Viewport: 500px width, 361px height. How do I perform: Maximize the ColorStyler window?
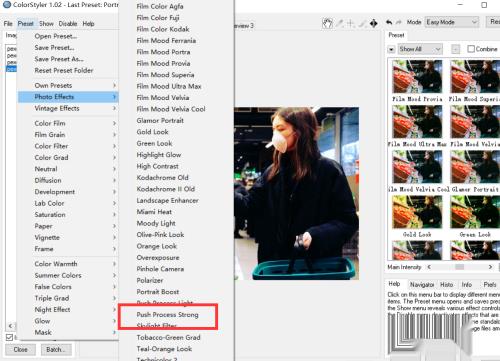tap(484, 5)
